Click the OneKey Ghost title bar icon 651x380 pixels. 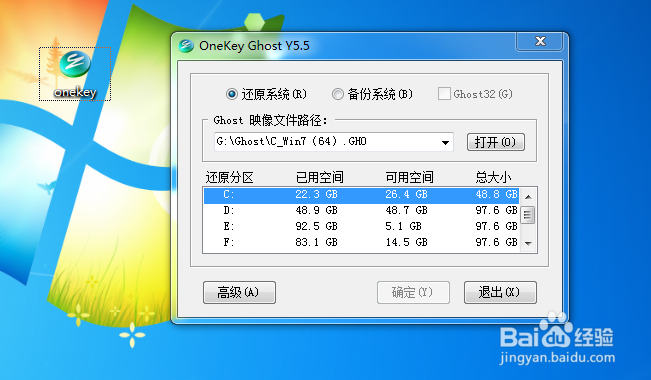point(186,46)
